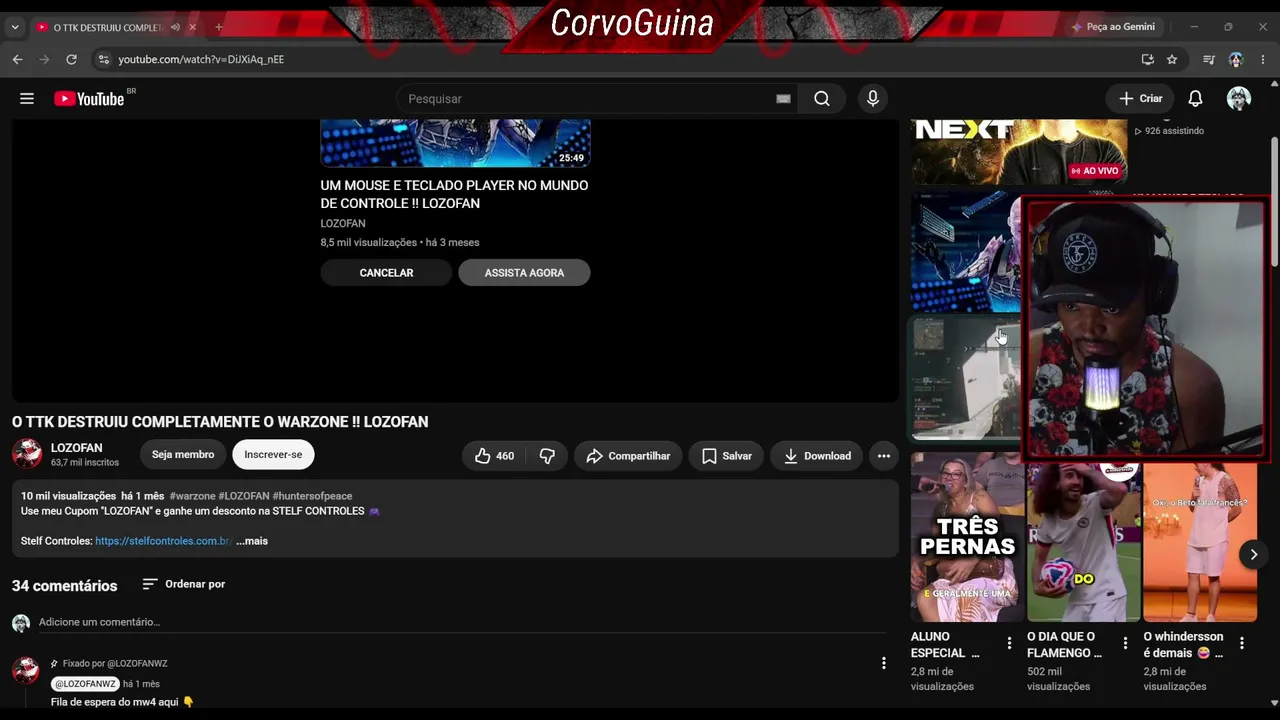
Task: Open more actions menu beside Download
Action: point(884,456)
